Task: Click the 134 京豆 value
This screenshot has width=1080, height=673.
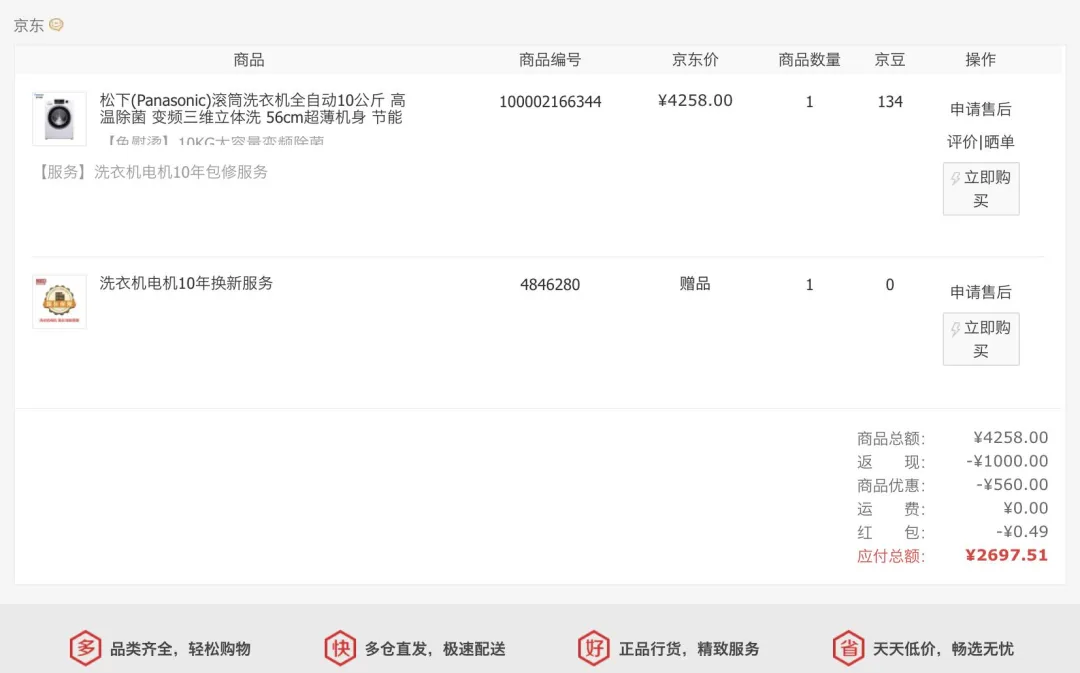Action: [x=890, y=102]
